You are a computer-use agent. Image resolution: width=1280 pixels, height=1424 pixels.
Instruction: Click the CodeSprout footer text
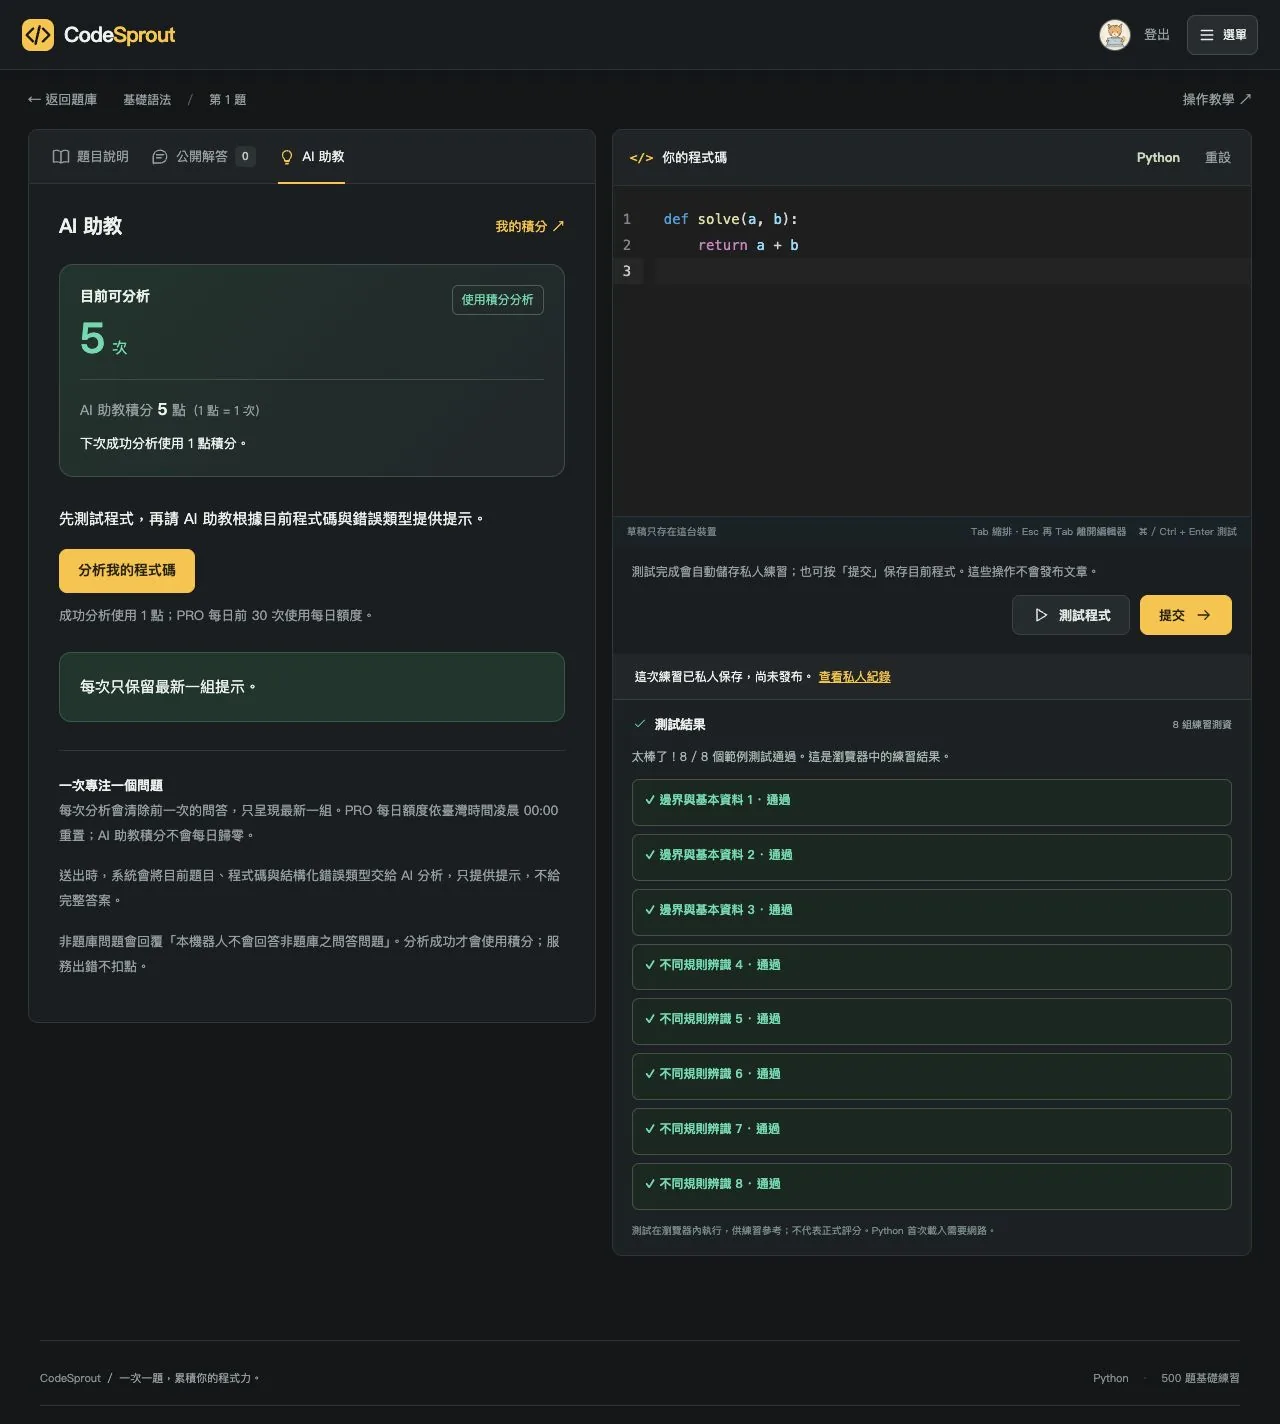click(x=70, y=1378)
